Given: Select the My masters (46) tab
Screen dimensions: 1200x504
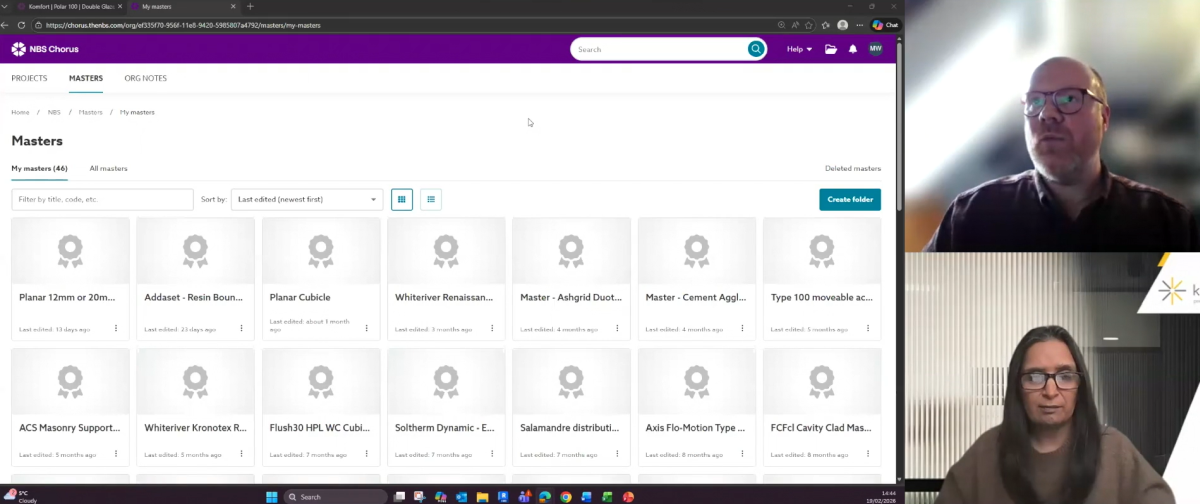Looking at the screenshot, I should coord(39,168).
